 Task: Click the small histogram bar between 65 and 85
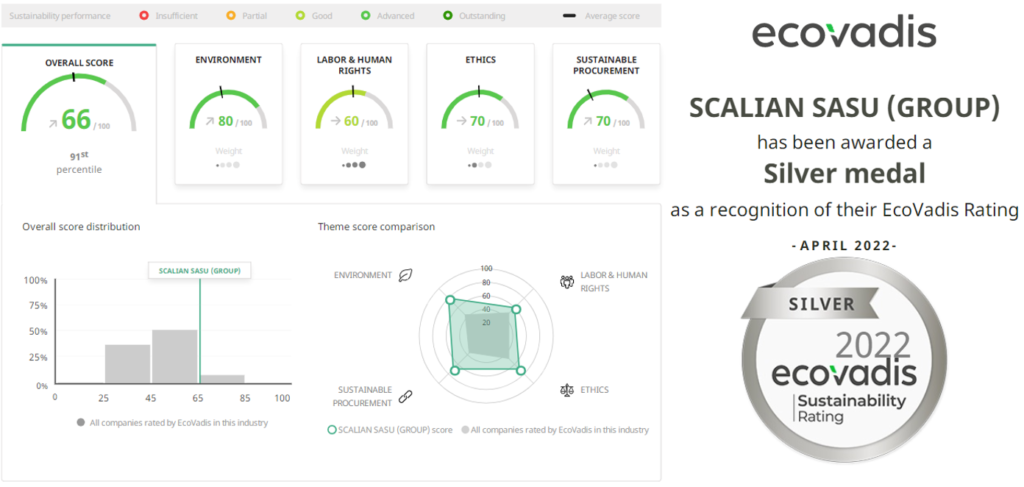pyautogui.click(x=223, y=379)
